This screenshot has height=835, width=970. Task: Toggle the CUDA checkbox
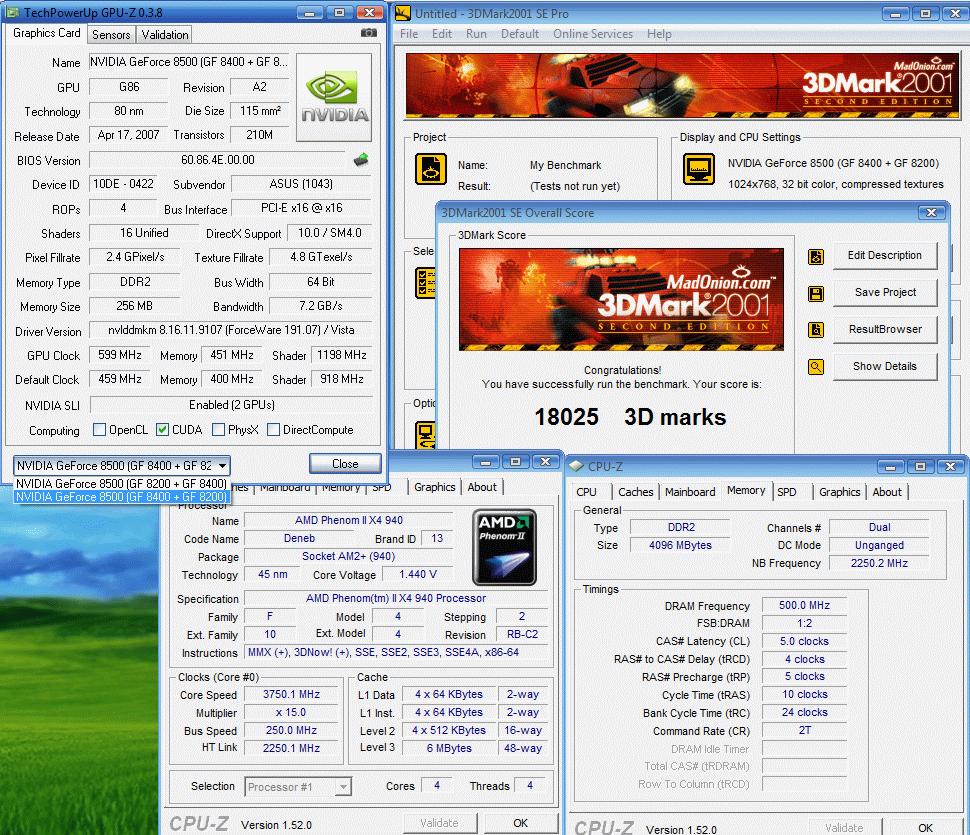pos(162,430)
